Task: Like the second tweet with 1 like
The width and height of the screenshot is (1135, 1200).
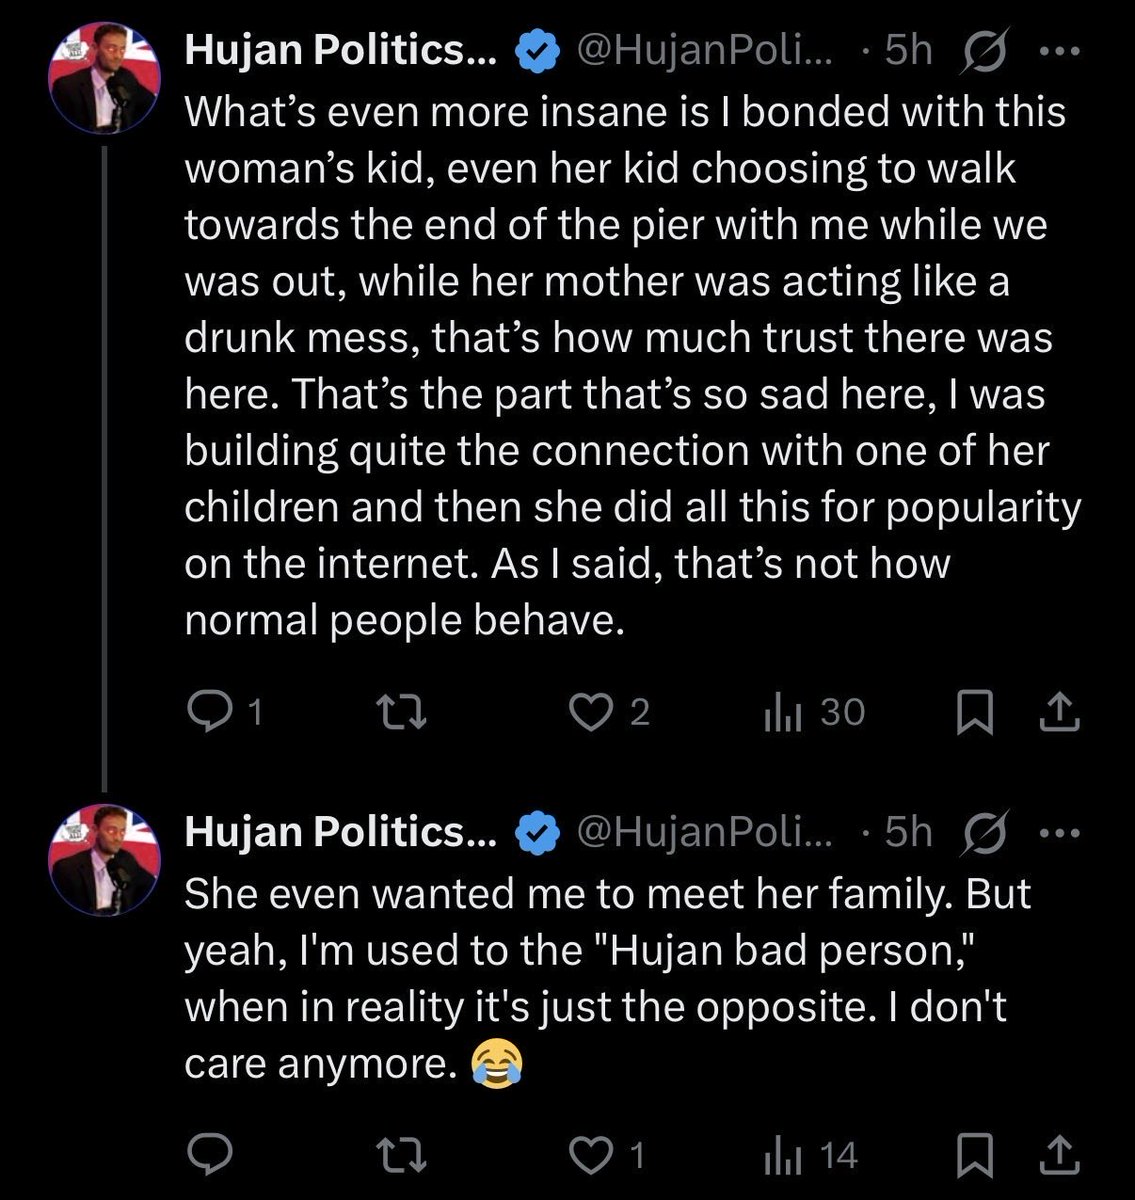Action: point(607,1156)
